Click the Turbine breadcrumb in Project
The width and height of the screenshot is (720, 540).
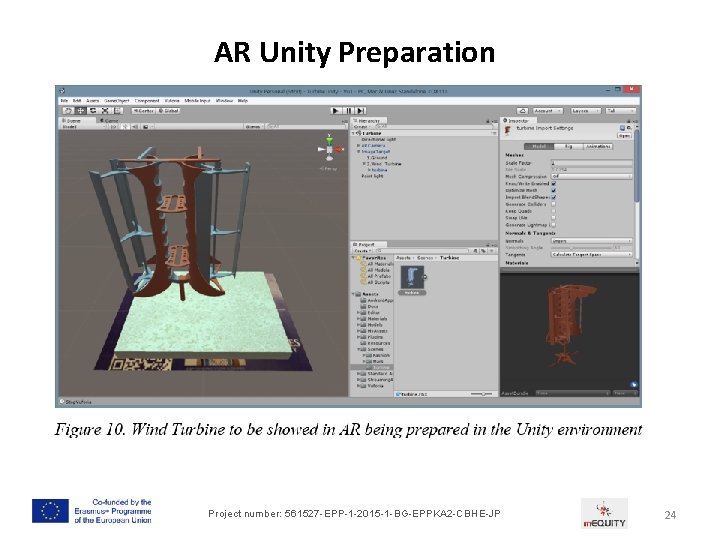(450, 258)
